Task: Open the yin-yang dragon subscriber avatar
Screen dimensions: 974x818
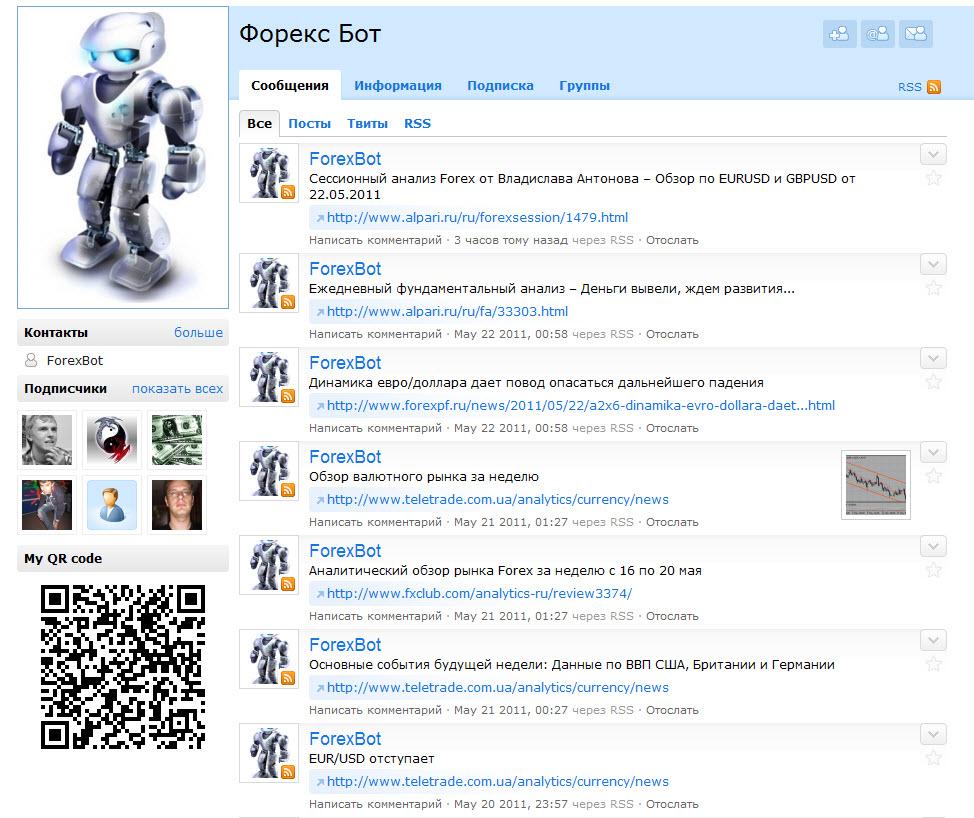Action: tap(112, 440)
